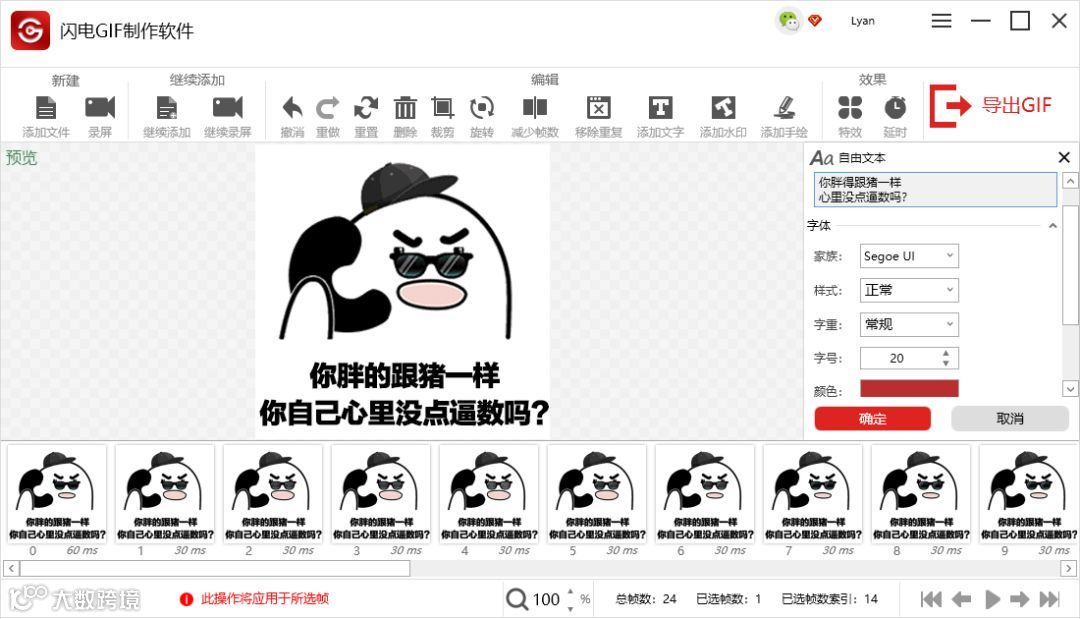This screenshot has height=619, width=1080.
Task: Click the 继续录屏 continue recording icon
Action: click(x=227, y=108)
